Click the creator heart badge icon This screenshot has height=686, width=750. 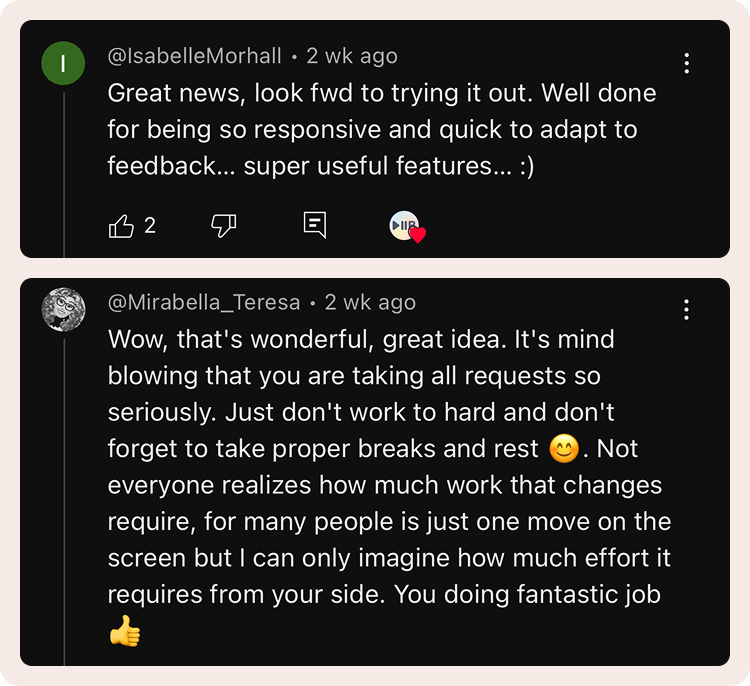405,225
